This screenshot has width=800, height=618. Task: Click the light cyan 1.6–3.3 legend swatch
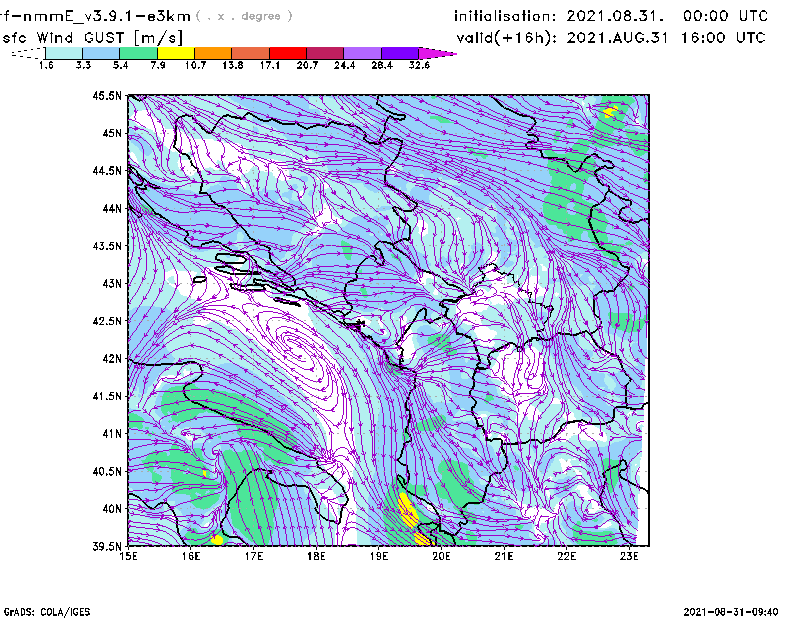(64, 53)
